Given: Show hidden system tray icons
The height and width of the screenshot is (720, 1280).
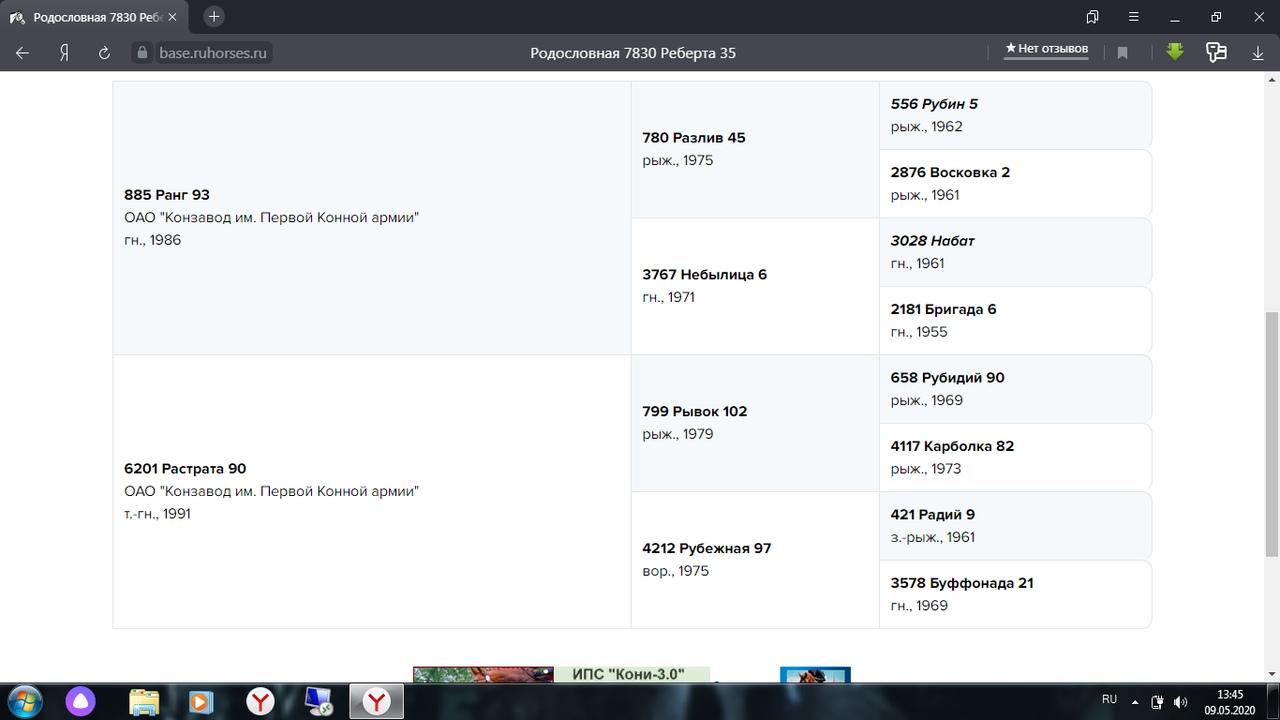Looking at the screenshot, I should point(1136,701).
